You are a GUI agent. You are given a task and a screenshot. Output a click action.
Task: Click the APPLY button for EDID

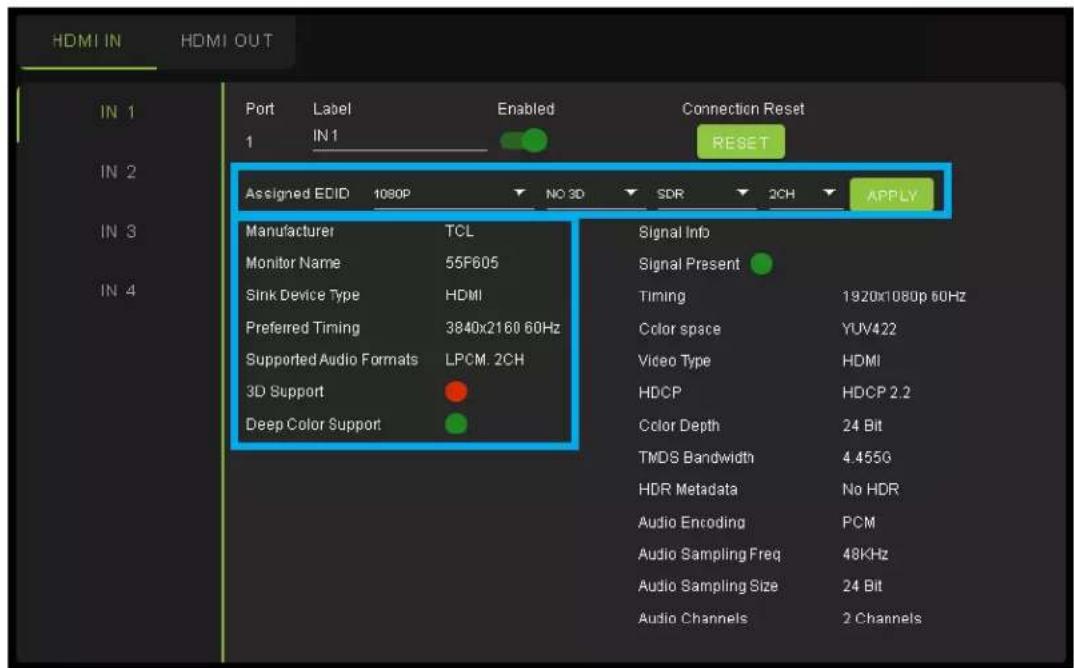pyautogui.click(x=891, y=195)
